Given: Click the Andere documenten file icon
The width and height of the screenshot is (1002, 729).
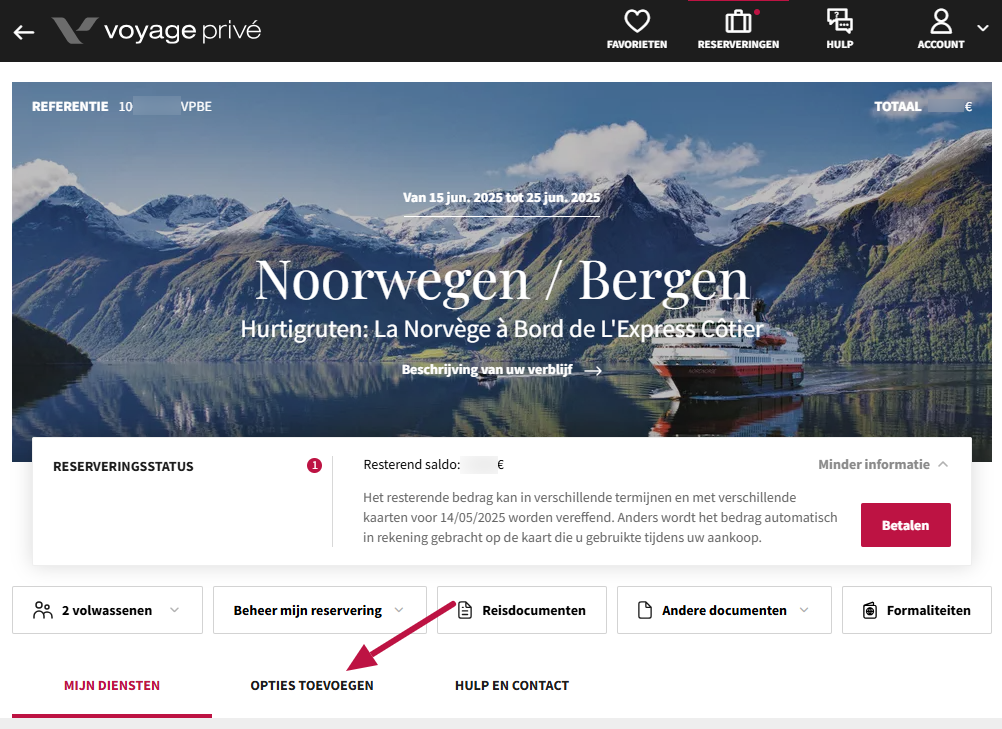Looking at the screenshot, I should pos(645,610).
